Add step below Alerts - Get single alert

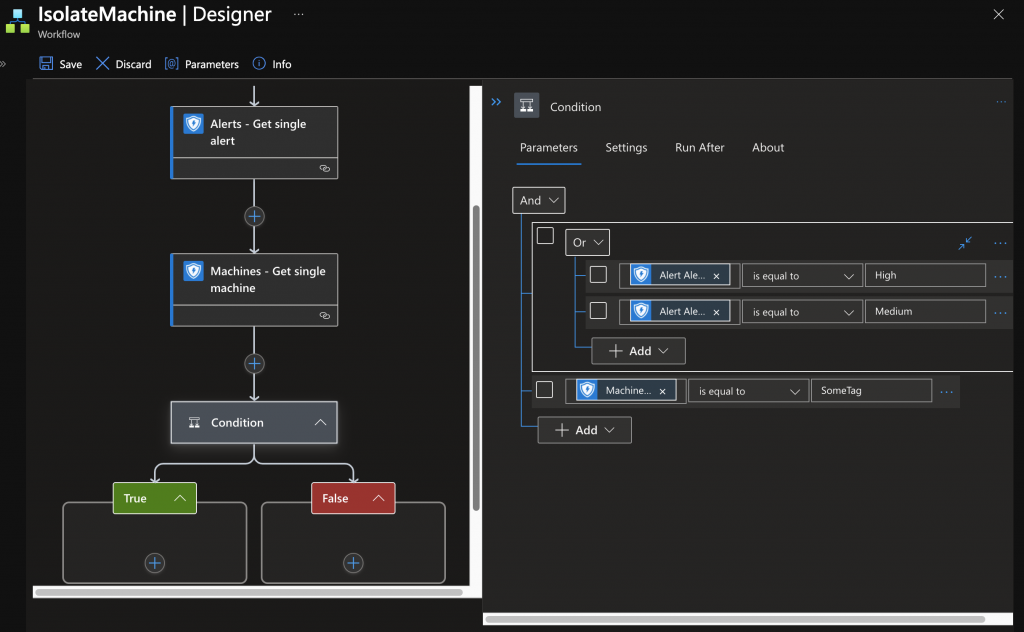[x=254, y=216]
